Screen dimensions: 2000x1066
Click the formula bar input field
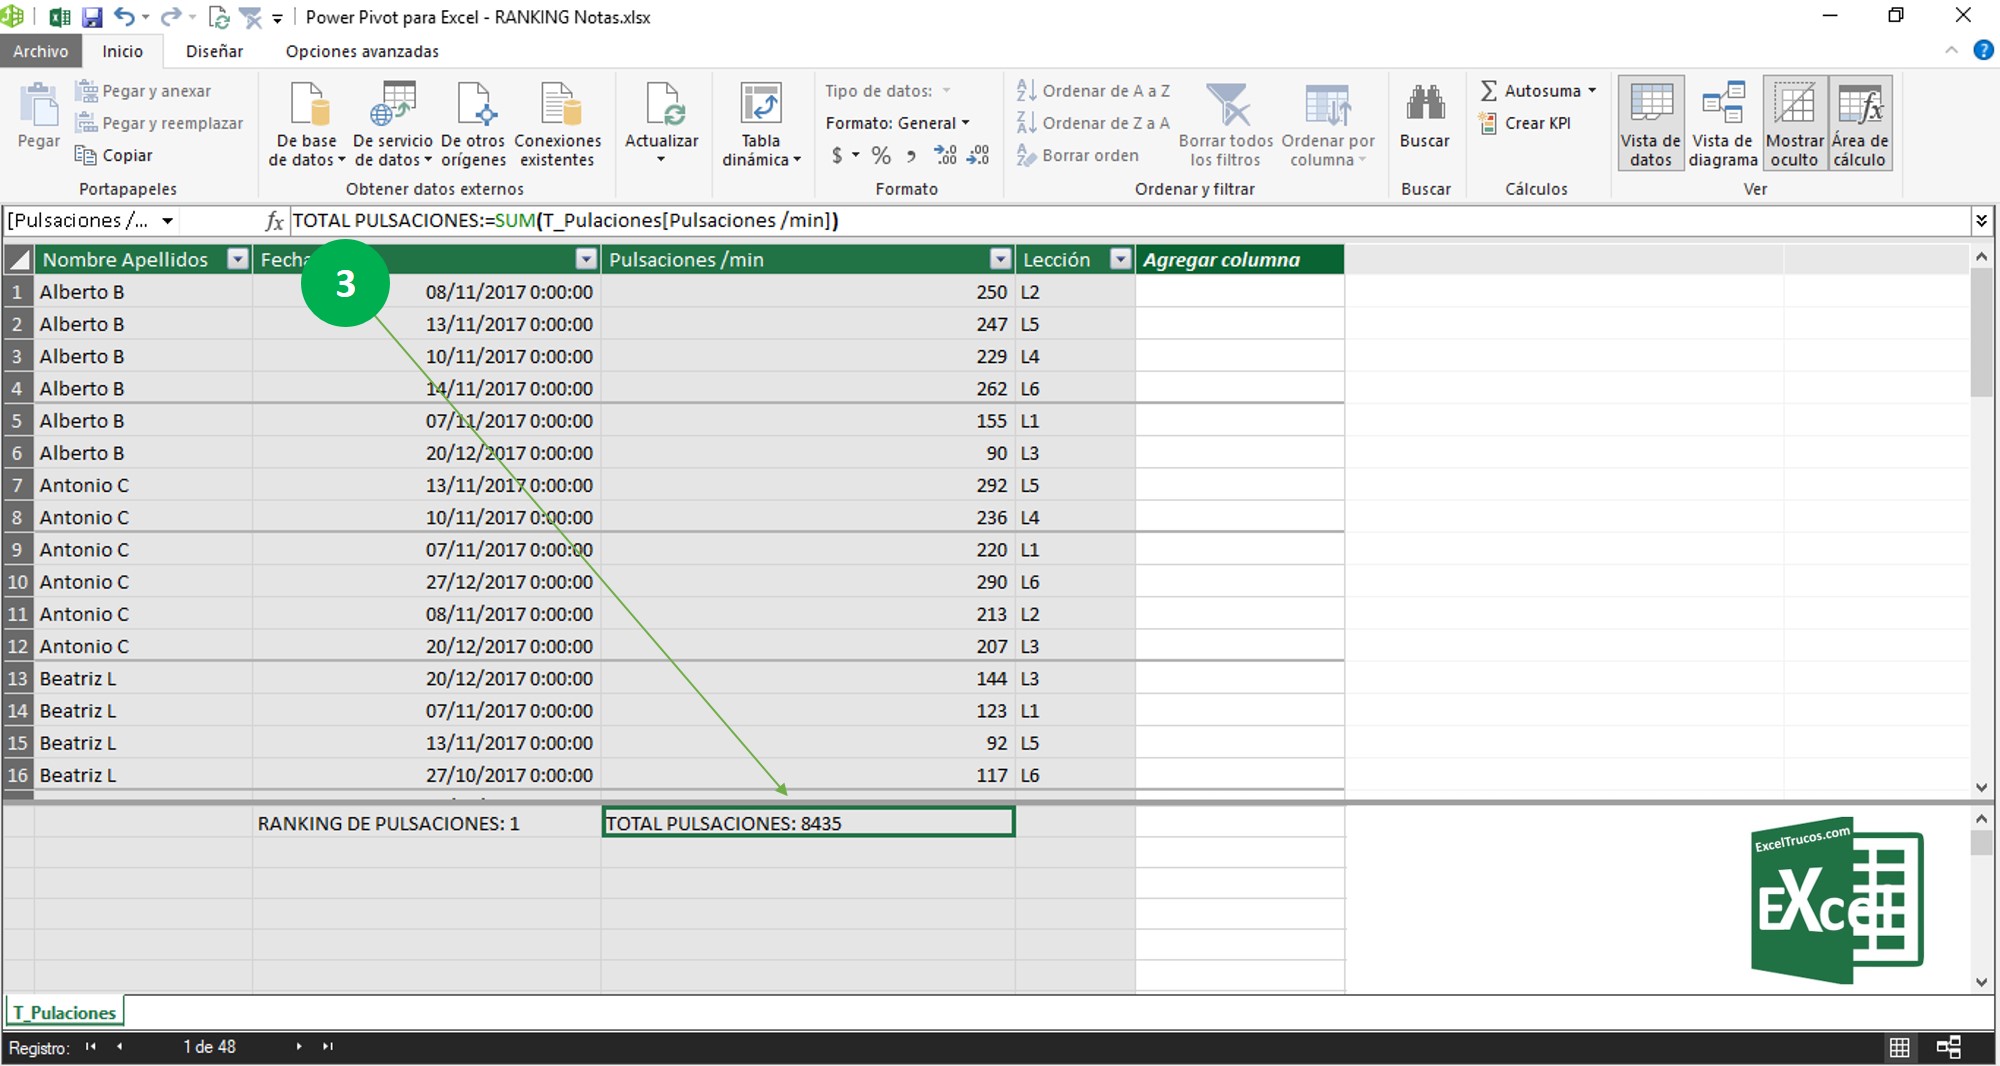[1100, 220]
